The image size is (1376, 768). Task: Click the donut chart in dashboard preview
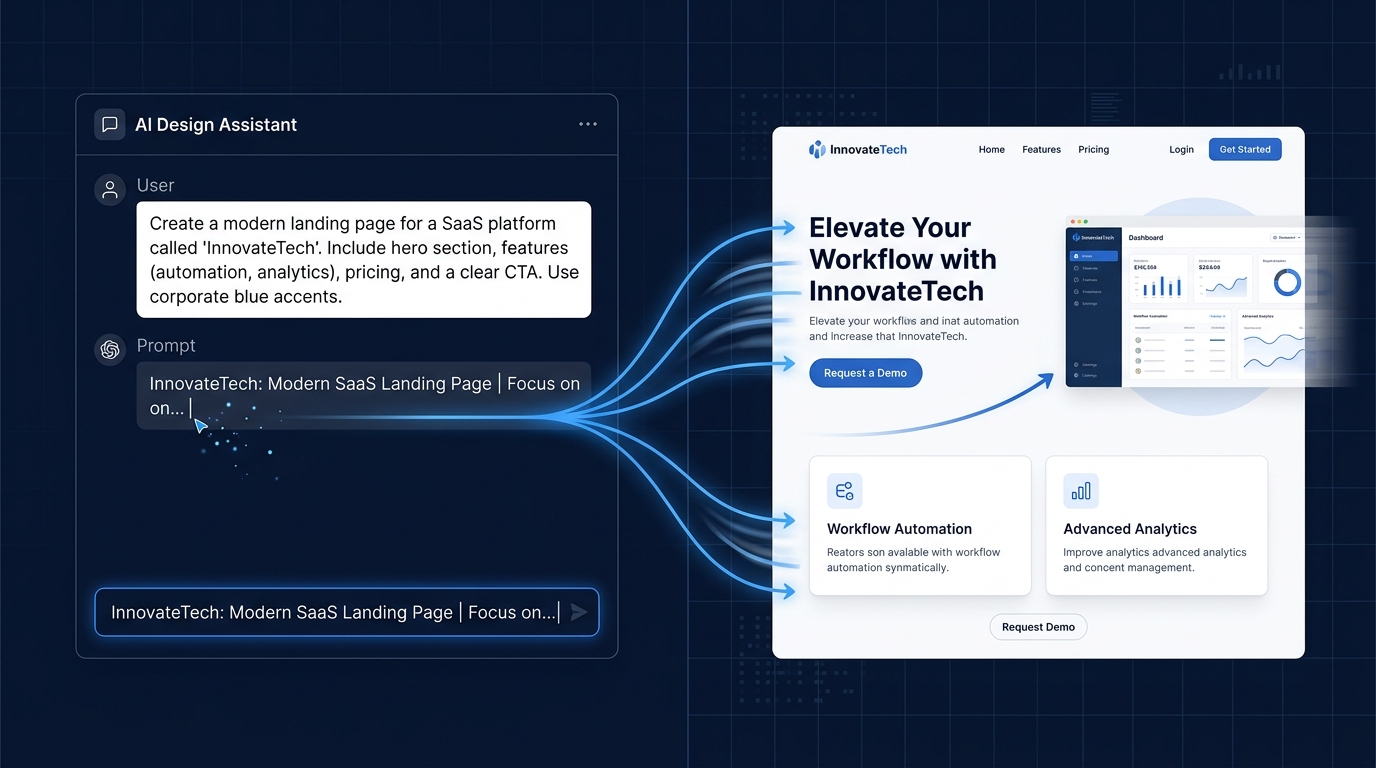[1287, 283]
